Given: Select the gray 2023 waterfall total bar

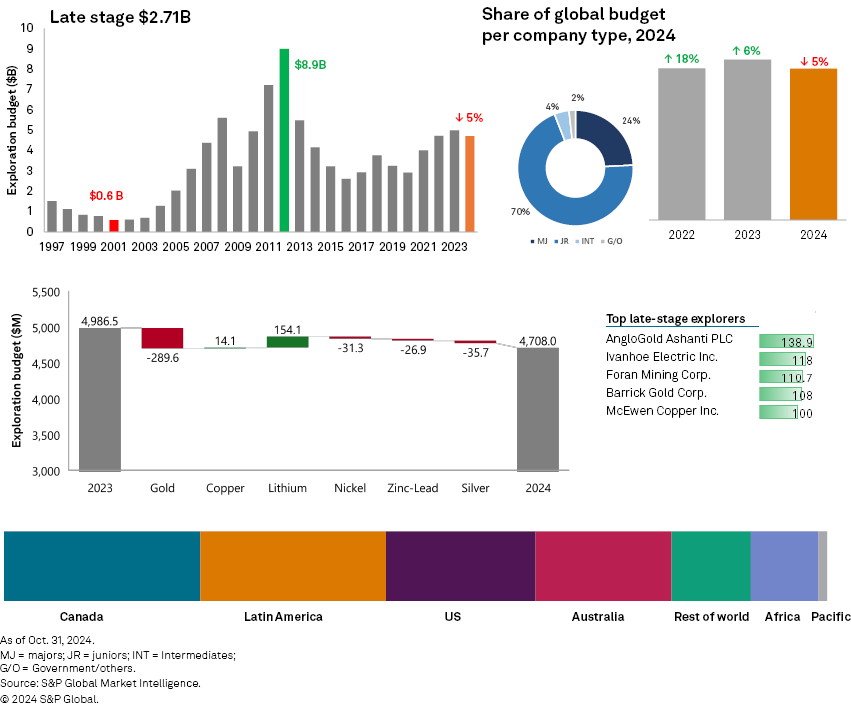Looking at the screenshot, I should pos(100,399).
